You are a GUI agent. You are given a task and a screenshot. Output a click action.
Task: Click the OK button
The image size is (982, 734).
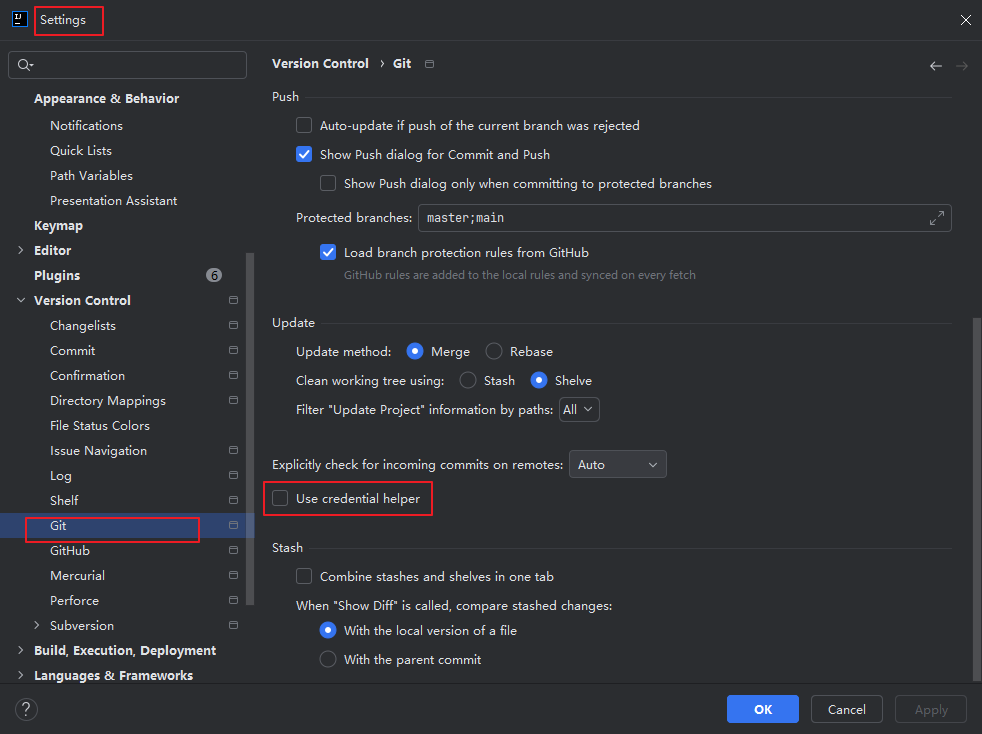(762, 709)
